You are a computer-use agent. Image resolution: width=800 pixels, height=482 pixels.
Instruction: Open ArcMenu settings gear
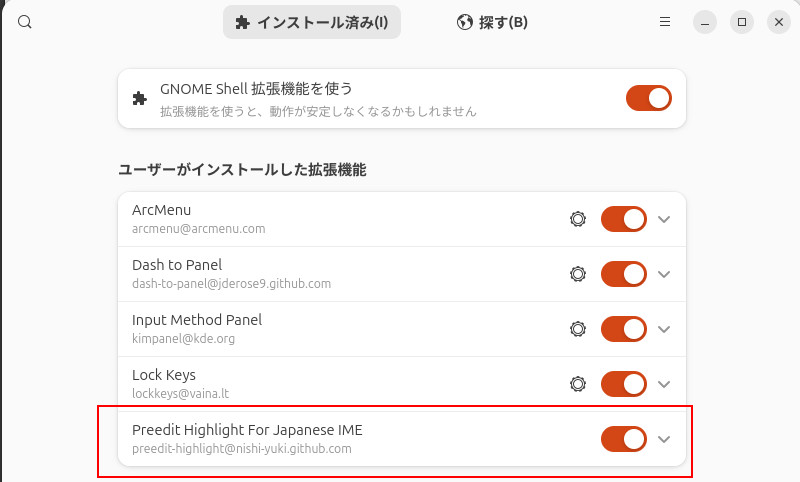click(577, 219)
